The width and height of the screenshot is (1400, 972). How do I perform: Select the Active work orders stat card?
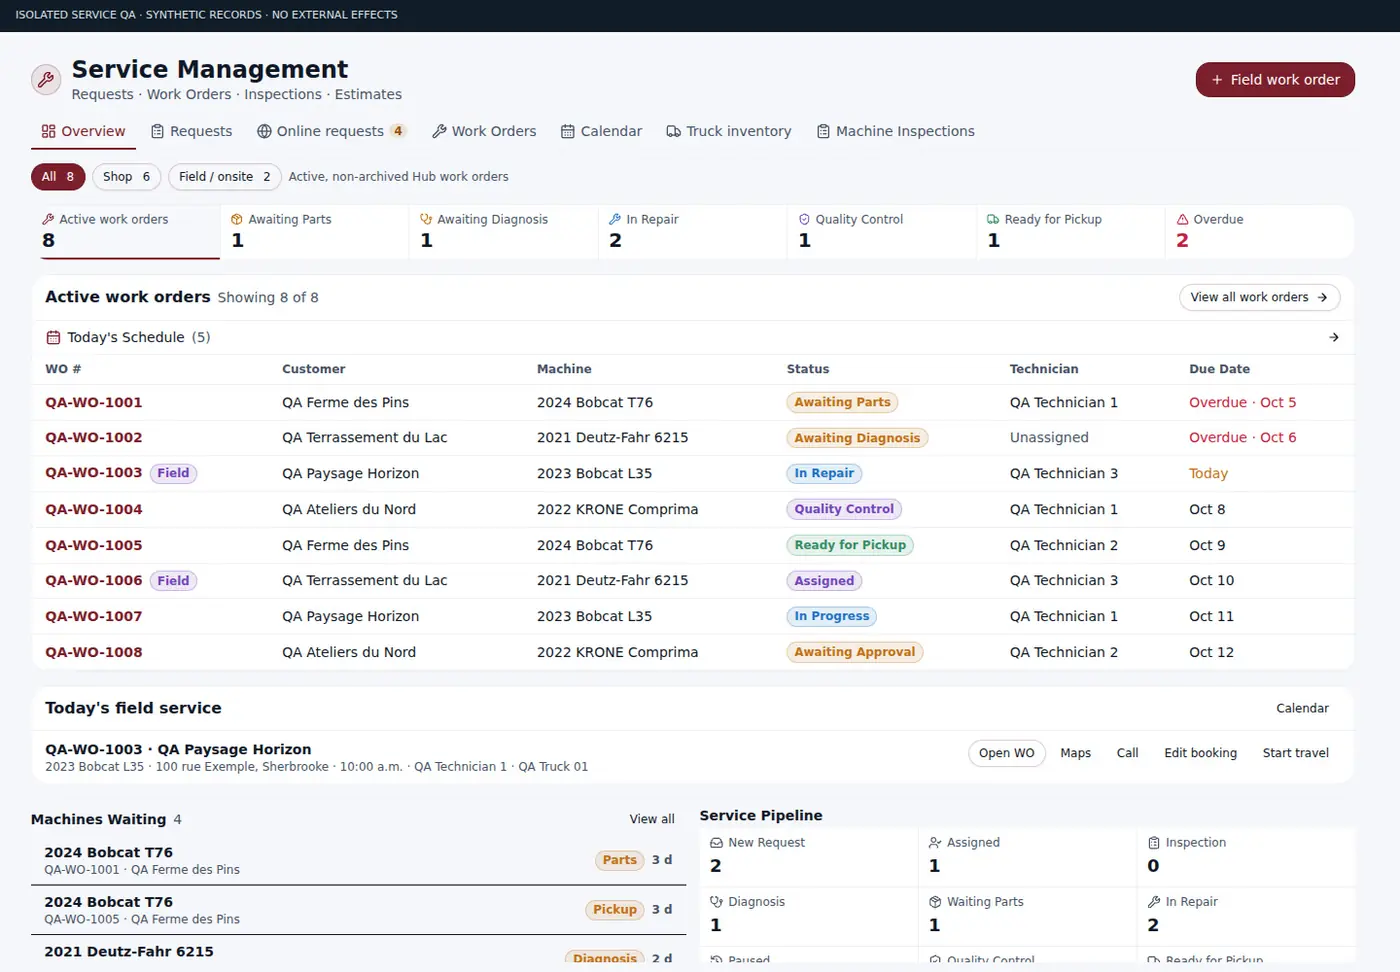pyautogui.click(x=126, y=232)
